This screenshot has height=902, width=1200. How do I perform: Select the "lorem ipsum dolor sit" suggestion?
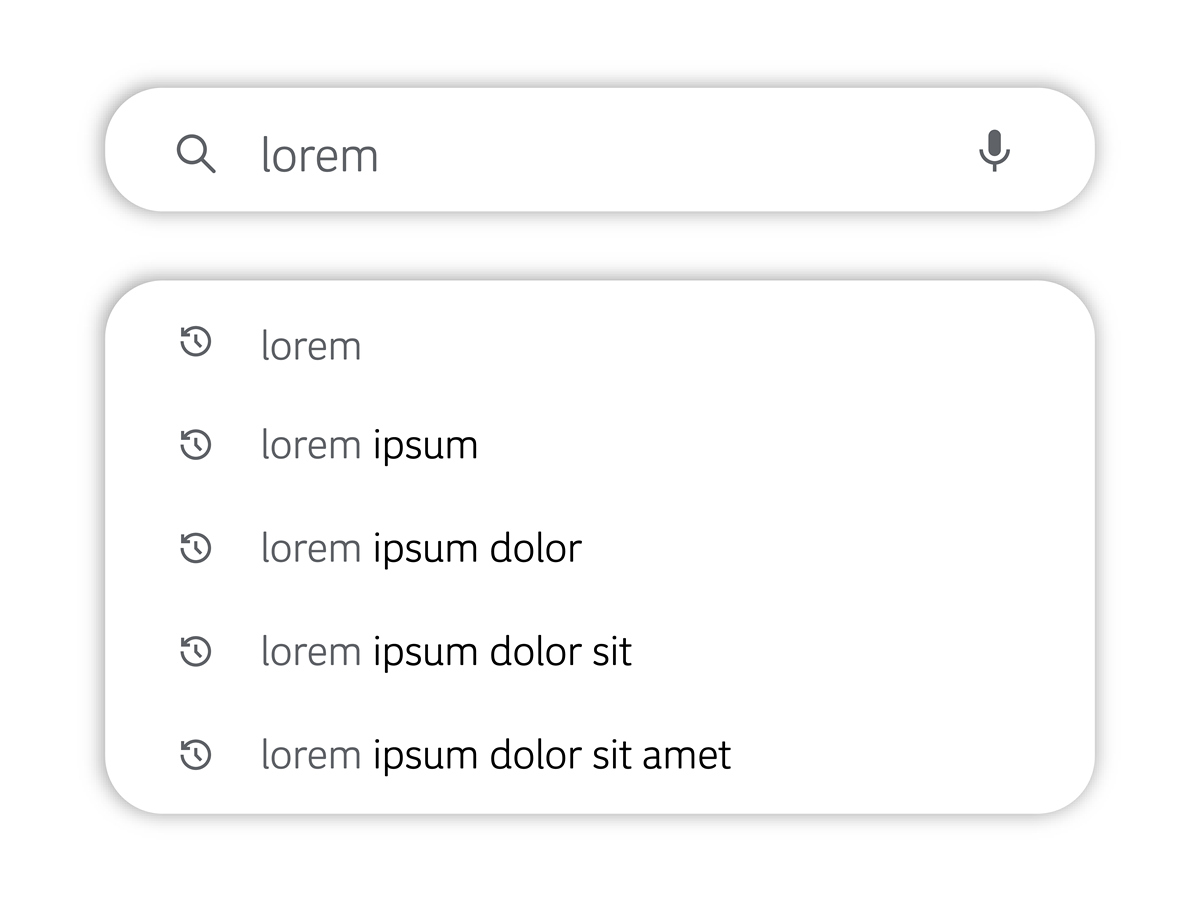click(x=446, y=652)
